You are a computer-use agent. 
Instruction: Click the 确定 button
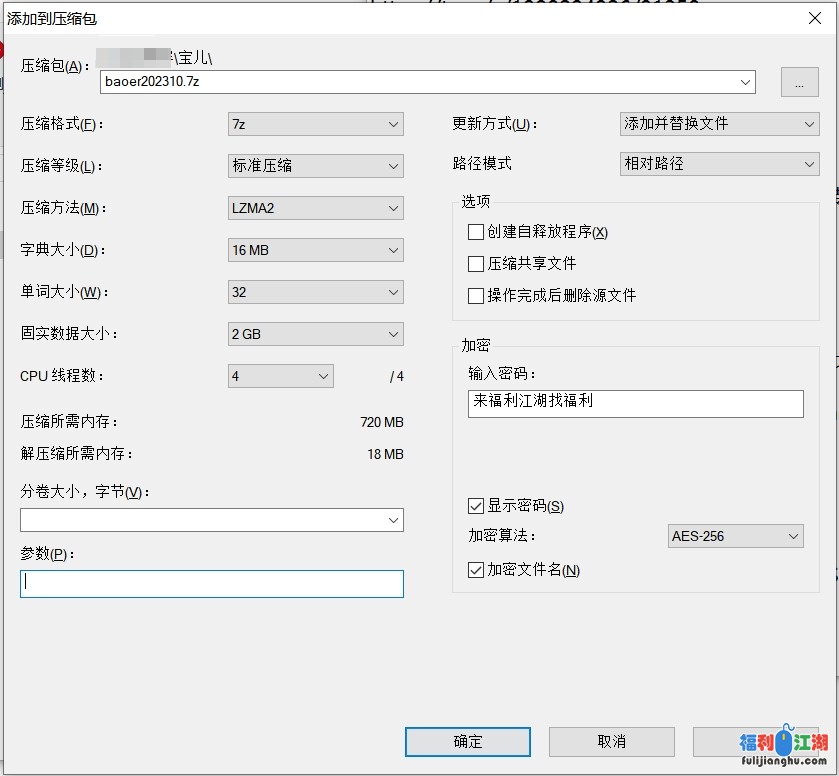[x=467, y=742]
